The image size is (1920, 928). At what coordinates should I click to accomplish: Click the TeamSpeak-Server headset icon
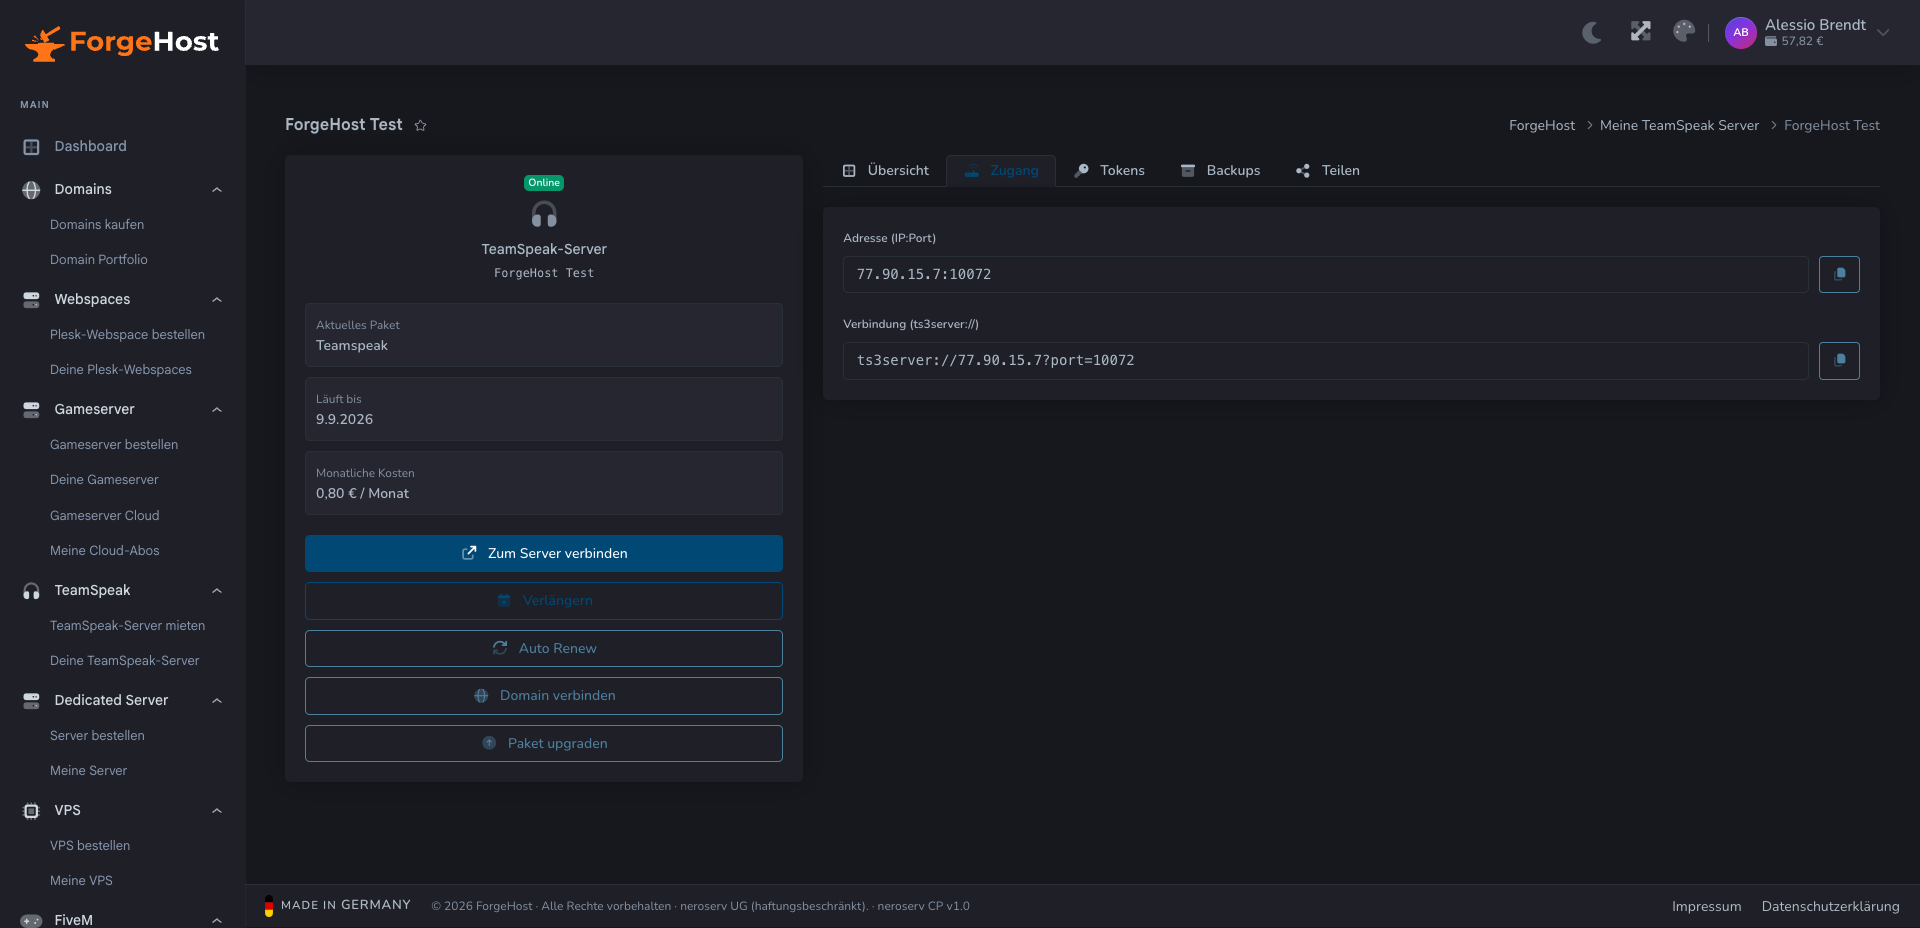[544, 214]
